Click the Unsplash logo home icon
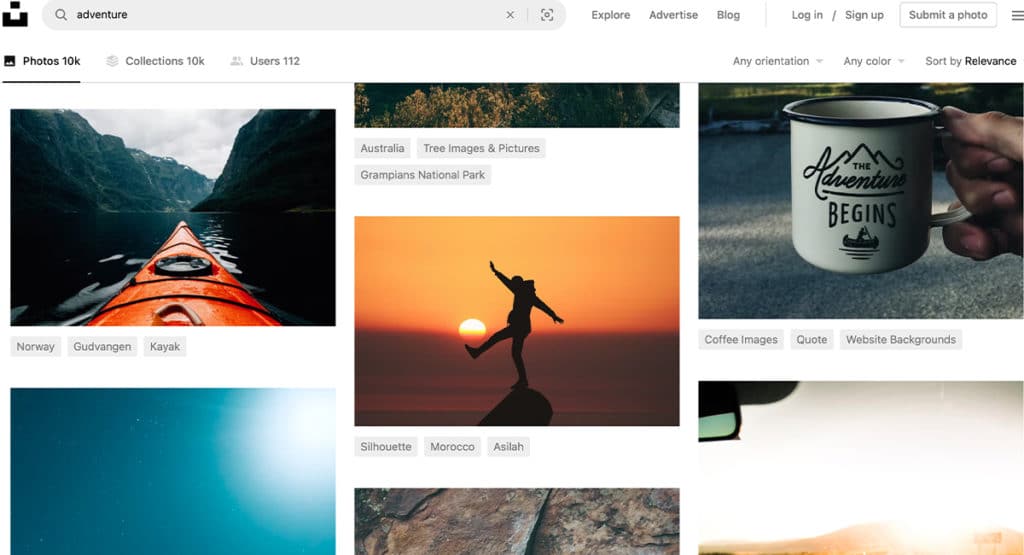 (x=15, y=14)
